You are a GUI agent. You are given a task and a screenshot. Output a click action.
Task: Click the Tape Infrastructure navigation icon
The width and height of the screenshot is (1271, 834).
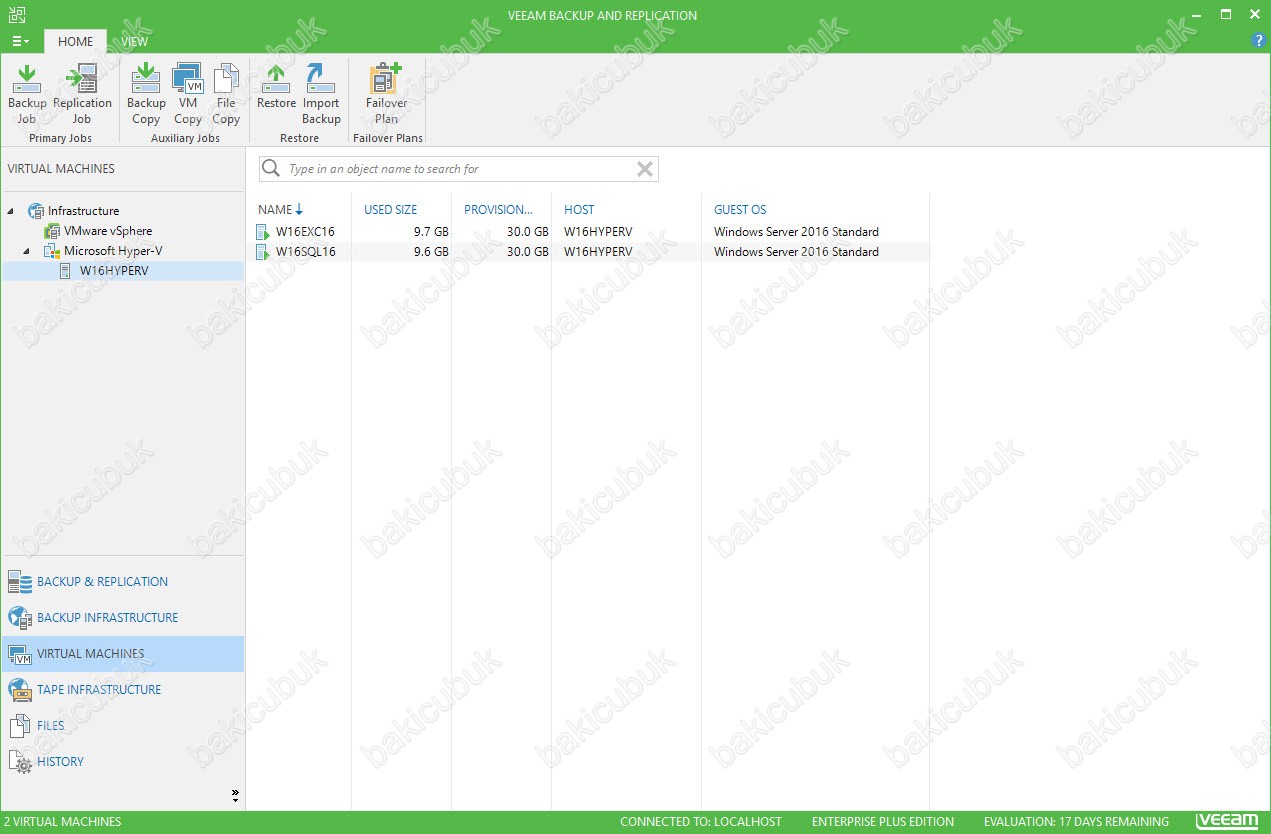point(20,690)
